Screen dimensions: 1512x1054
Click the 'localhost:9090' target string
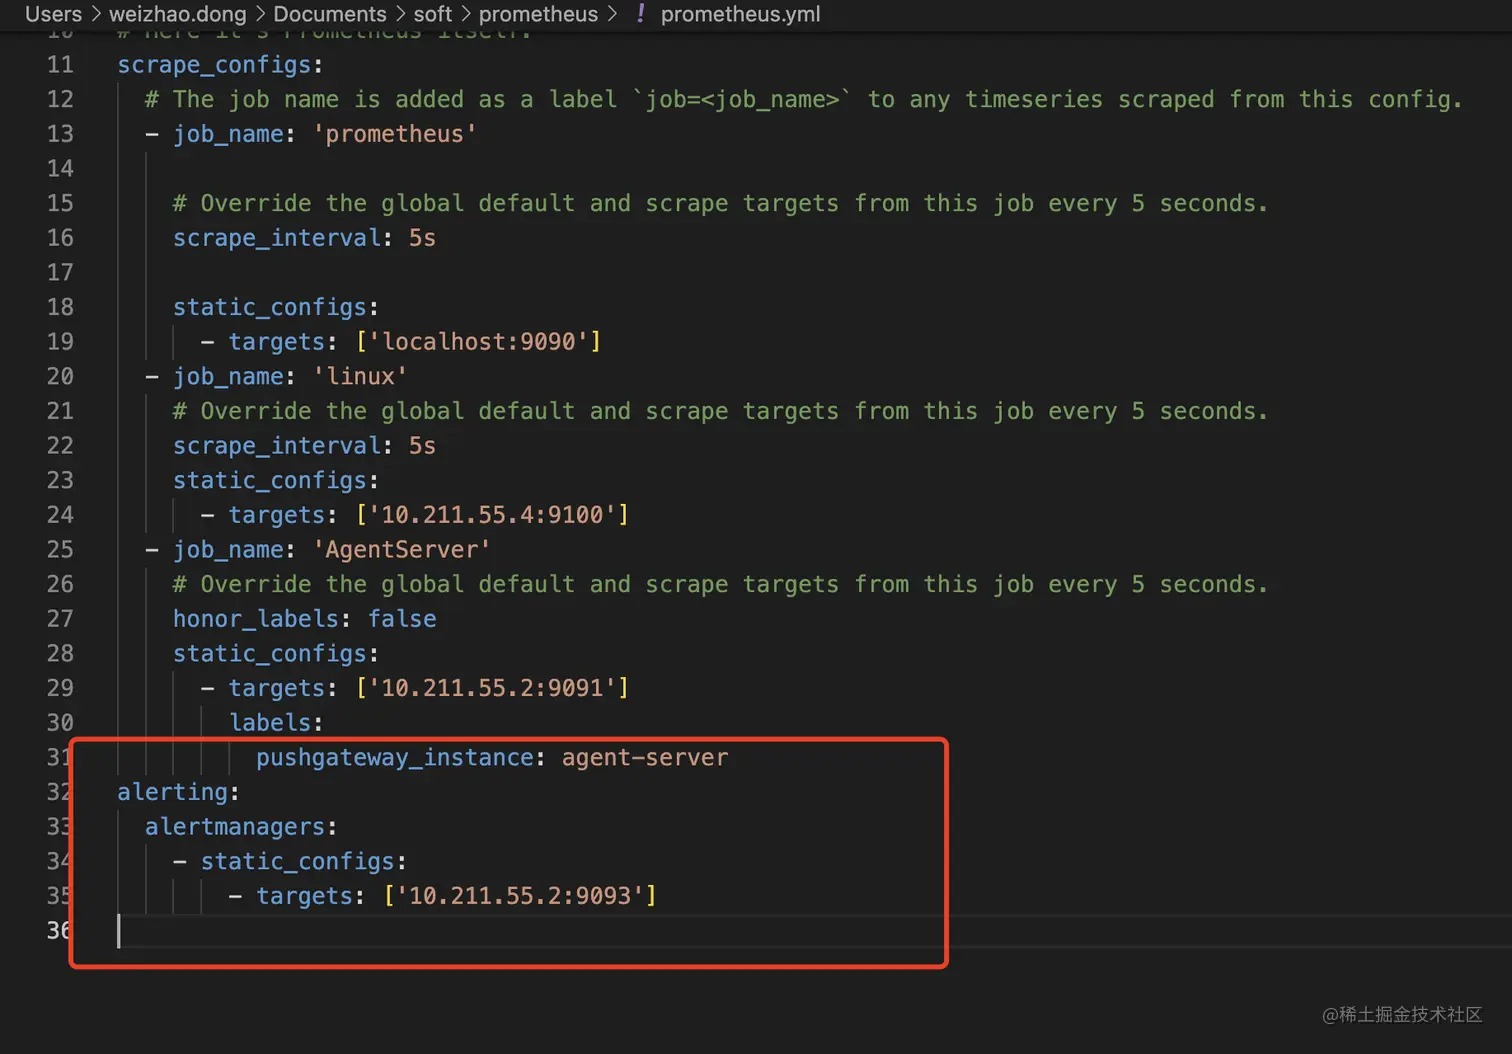[x=479, y=342]
